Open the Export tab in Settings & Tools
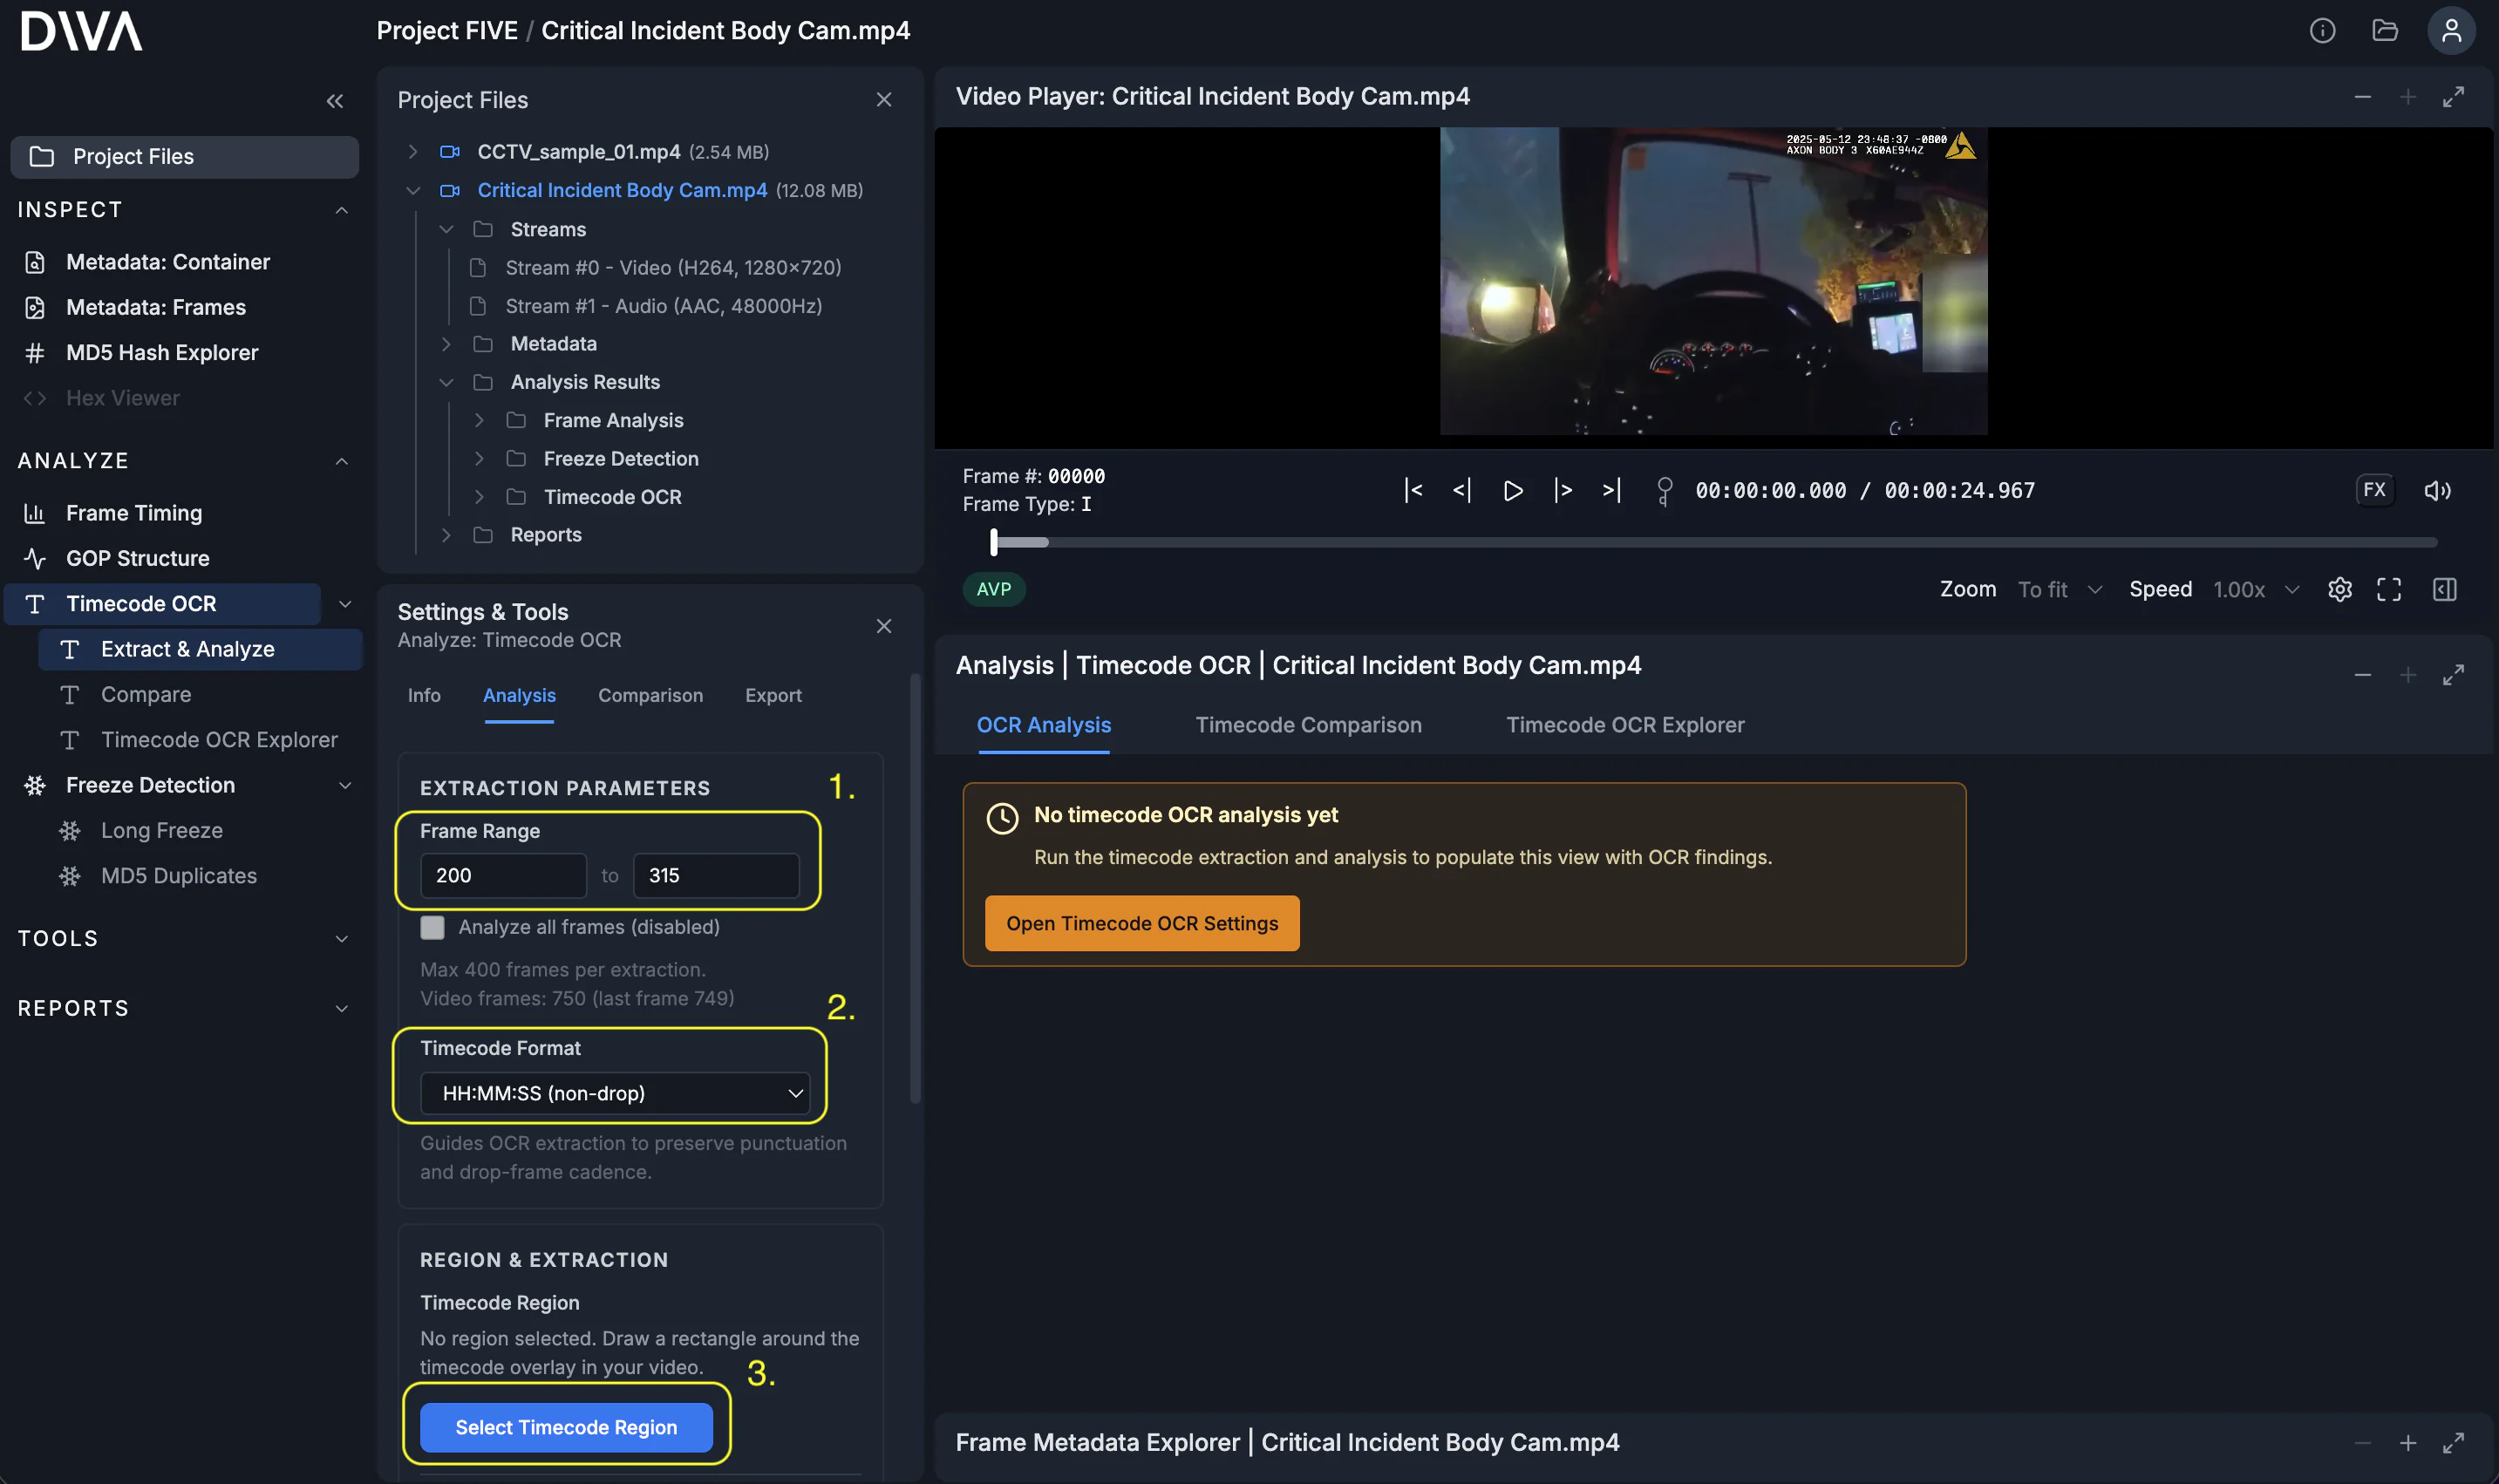 click(773, 695)
